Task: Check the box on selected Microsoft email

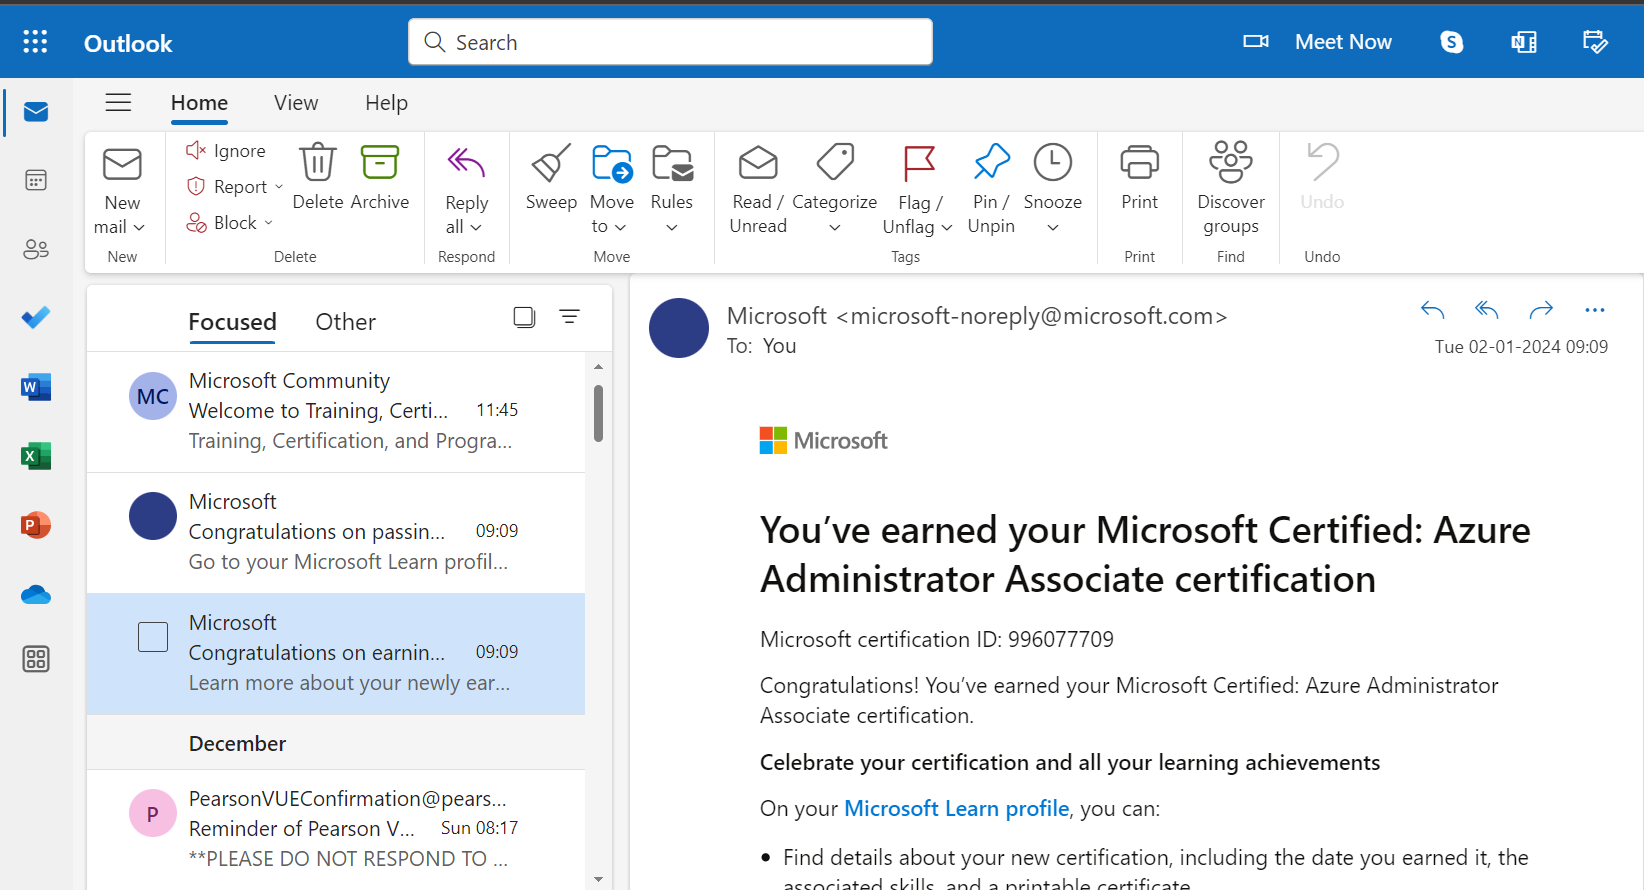Action: coord(153,637)
